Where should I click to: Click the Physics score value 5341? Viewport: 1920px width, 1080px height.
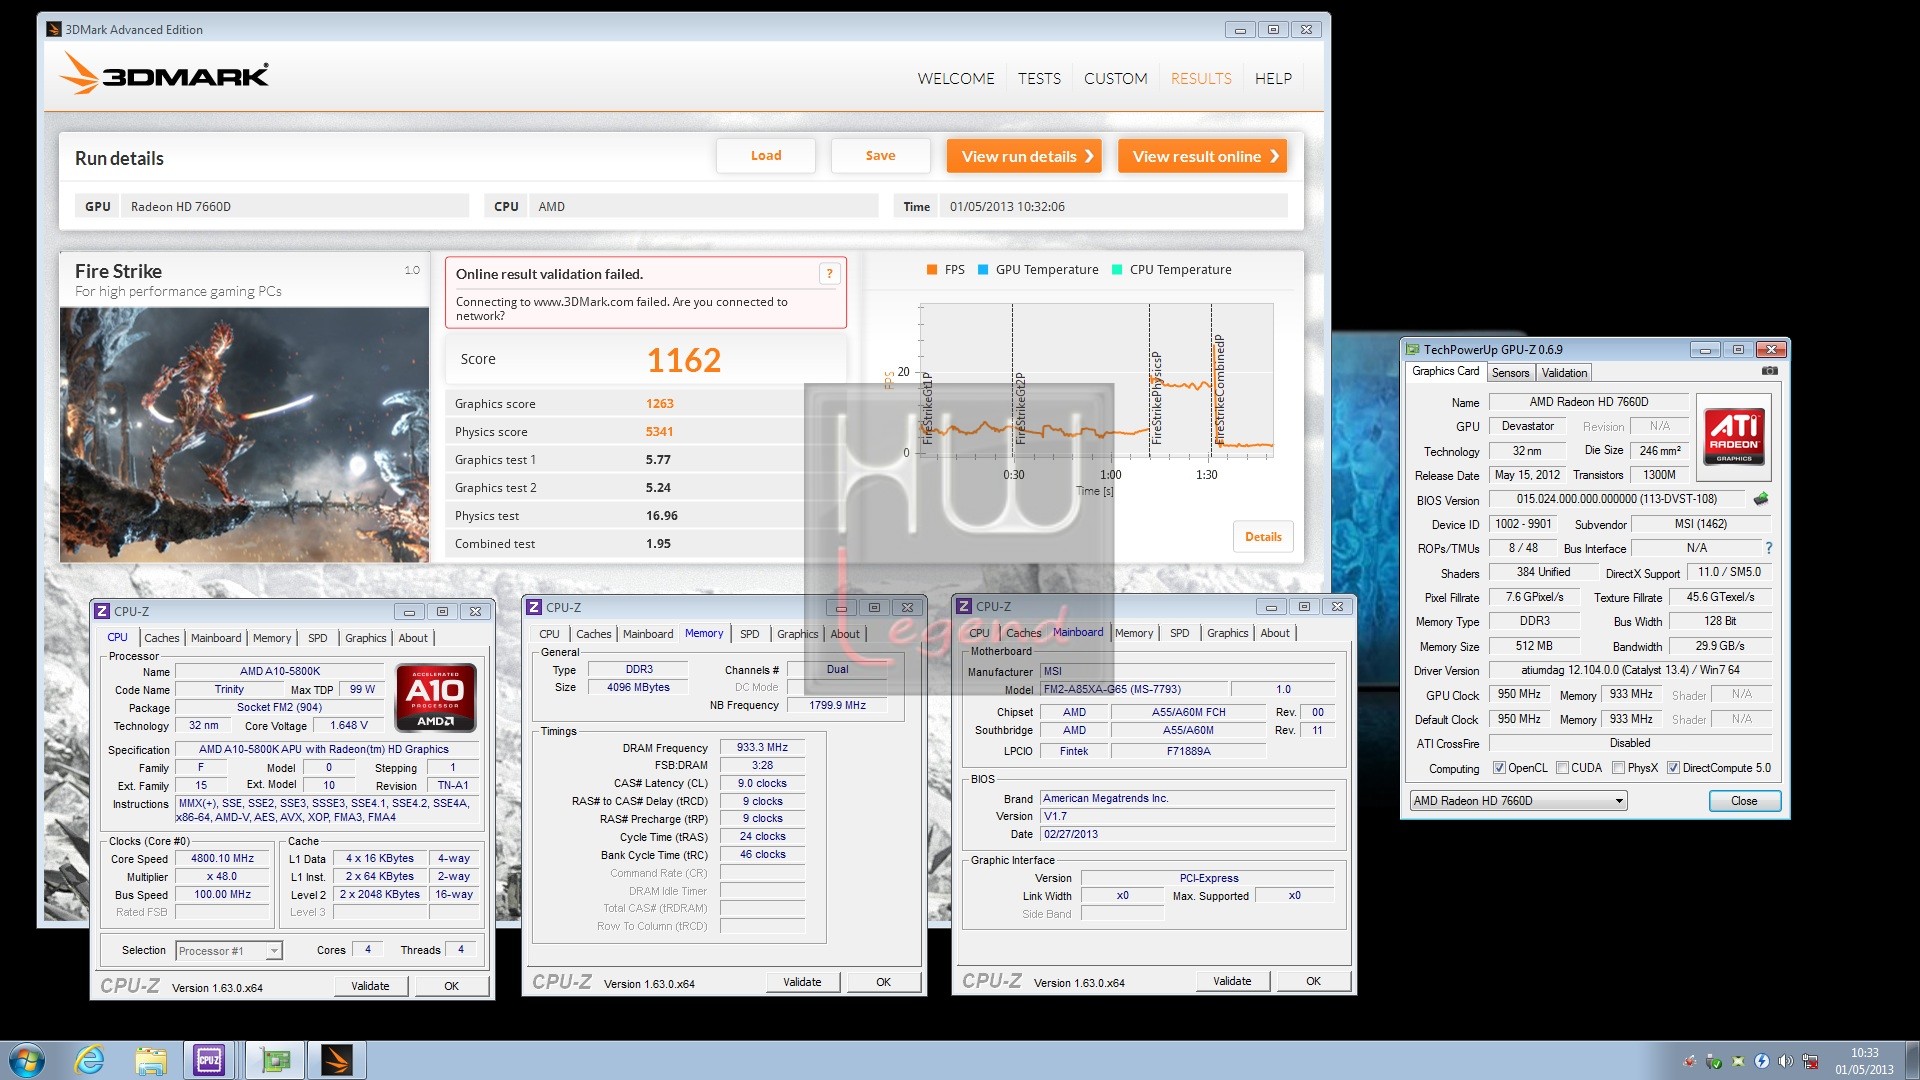point(659,432)
